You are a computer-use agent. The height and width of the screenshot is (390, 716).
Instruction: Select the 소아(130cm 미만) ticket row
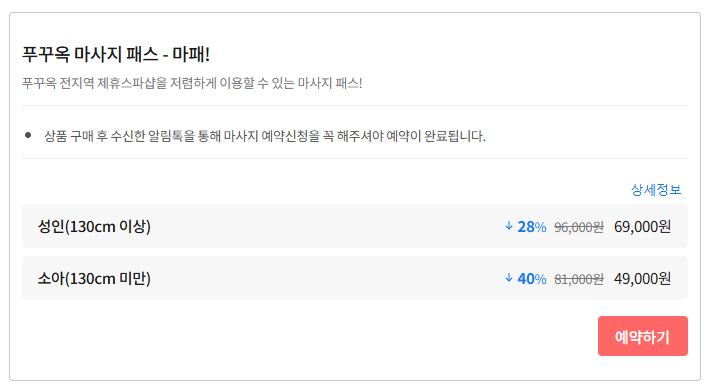(x=355, y=278)
